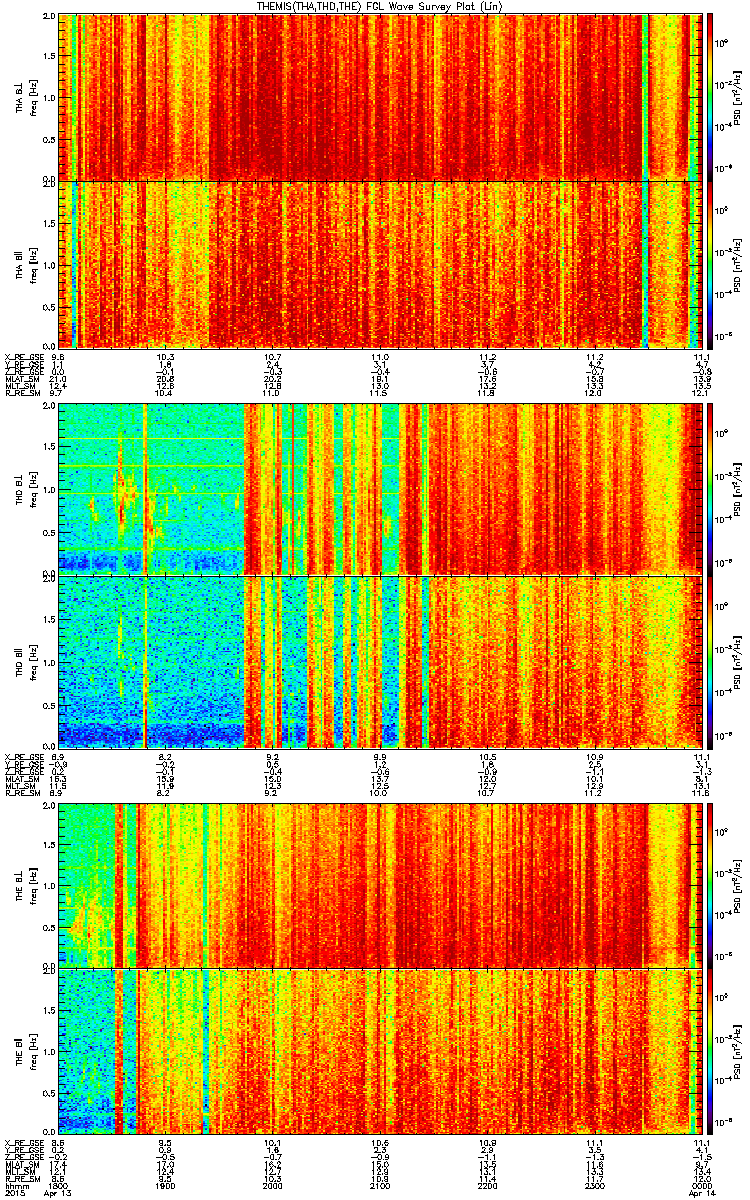Select the THA B-parallel spectrogram panel
This screenshot has width=750, height=1200.
coord(379,263)
